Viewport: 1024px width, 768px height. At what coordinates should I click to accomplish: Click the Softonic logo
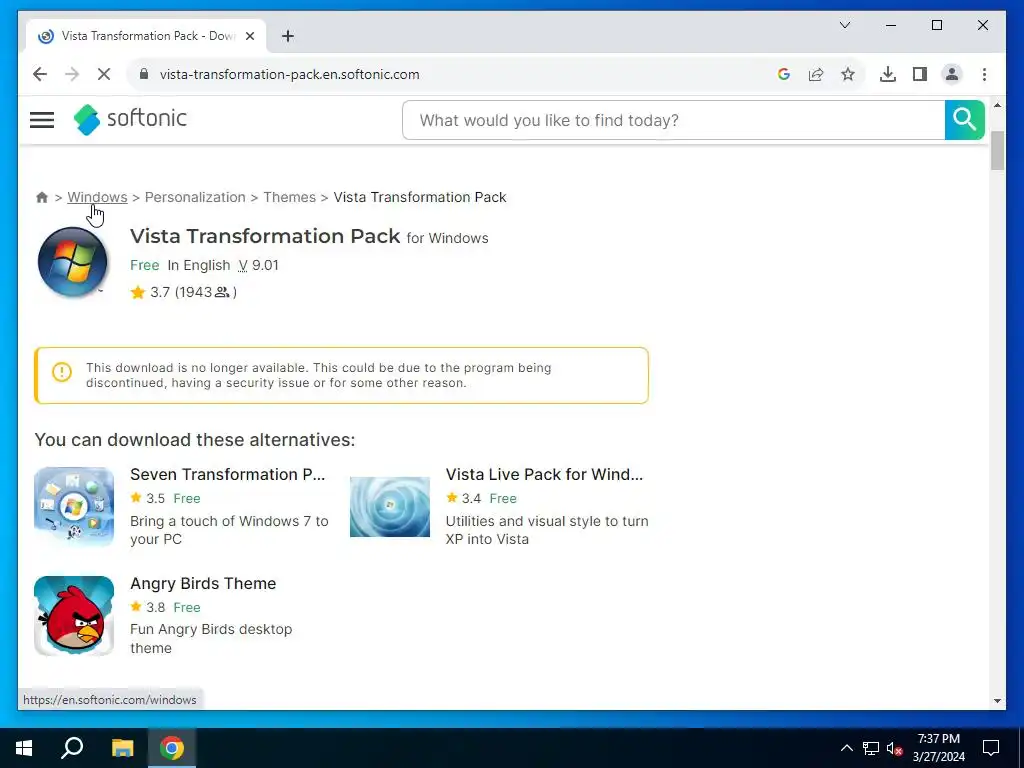coord(130,119)
